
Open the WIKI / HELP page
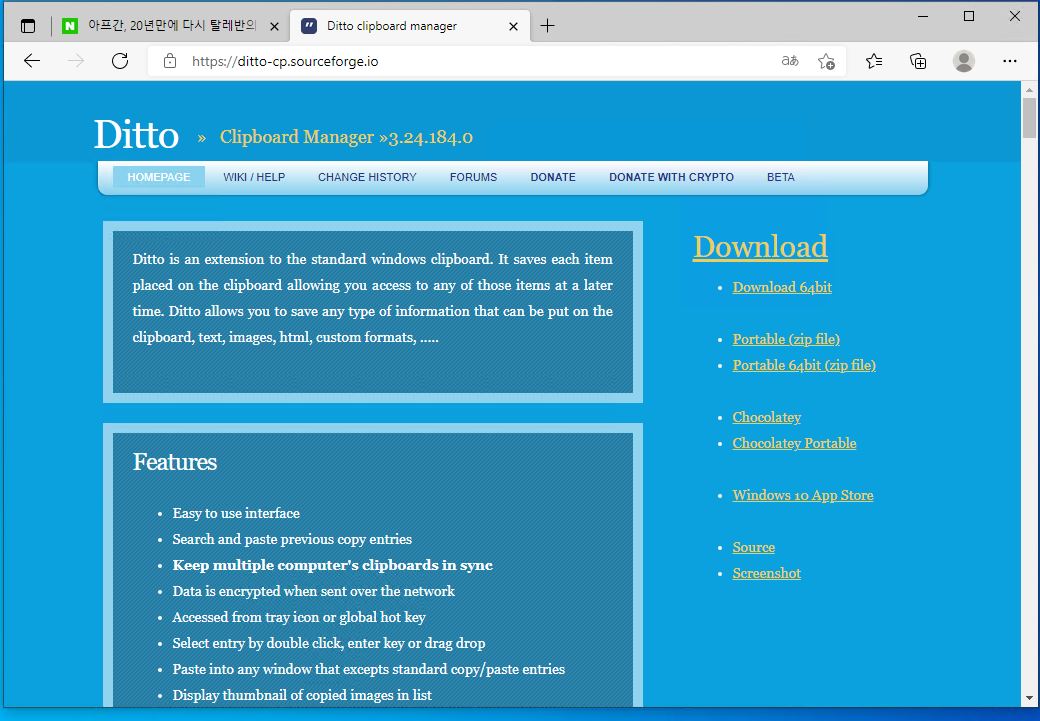(254, 177)
